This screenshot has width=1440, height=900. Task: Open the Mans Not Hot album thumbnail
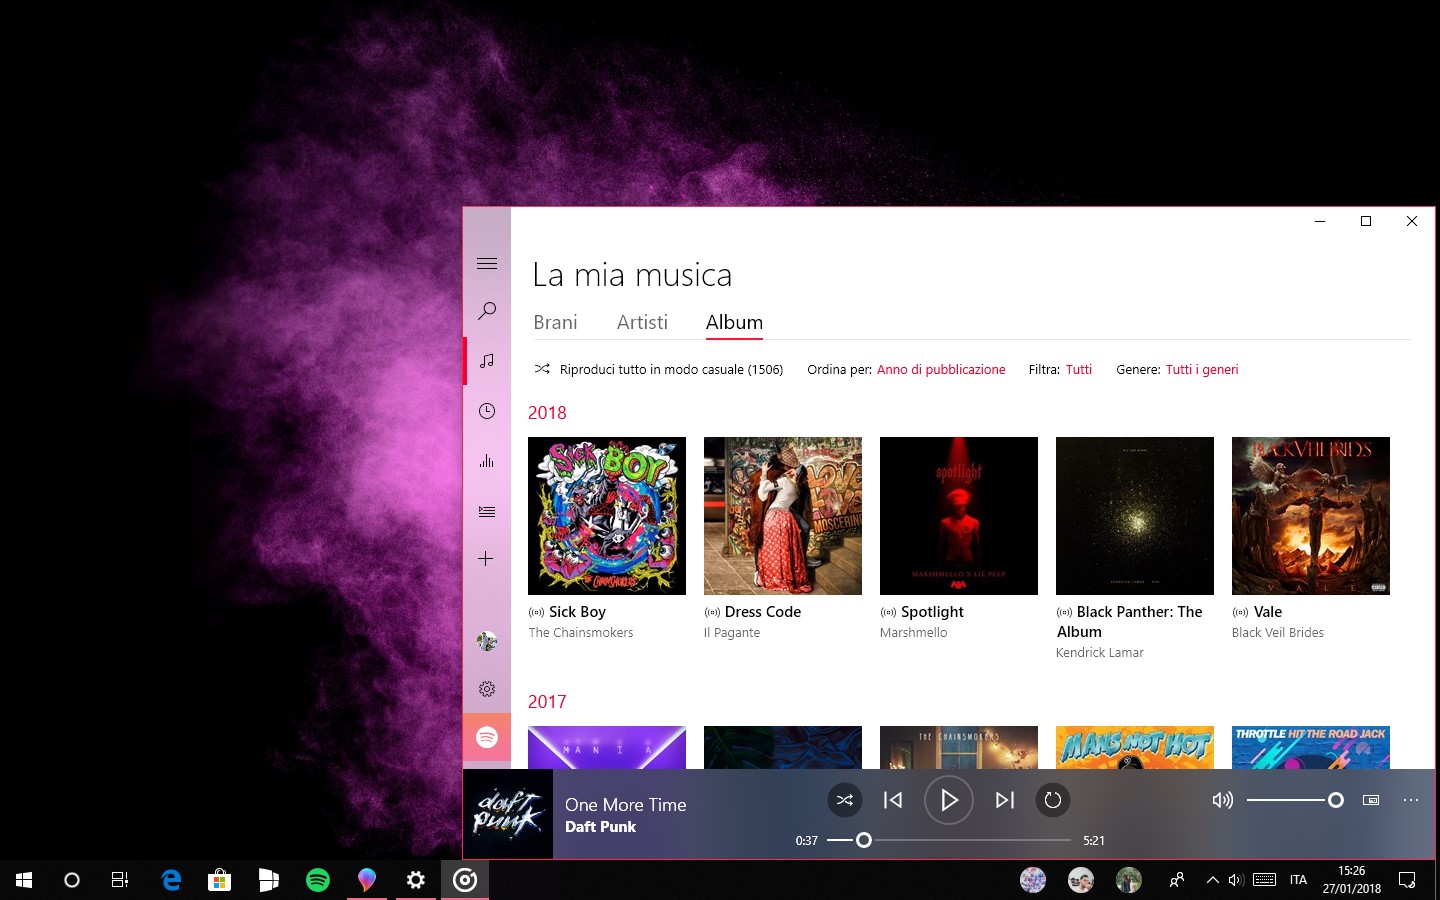click(1135, 748)
